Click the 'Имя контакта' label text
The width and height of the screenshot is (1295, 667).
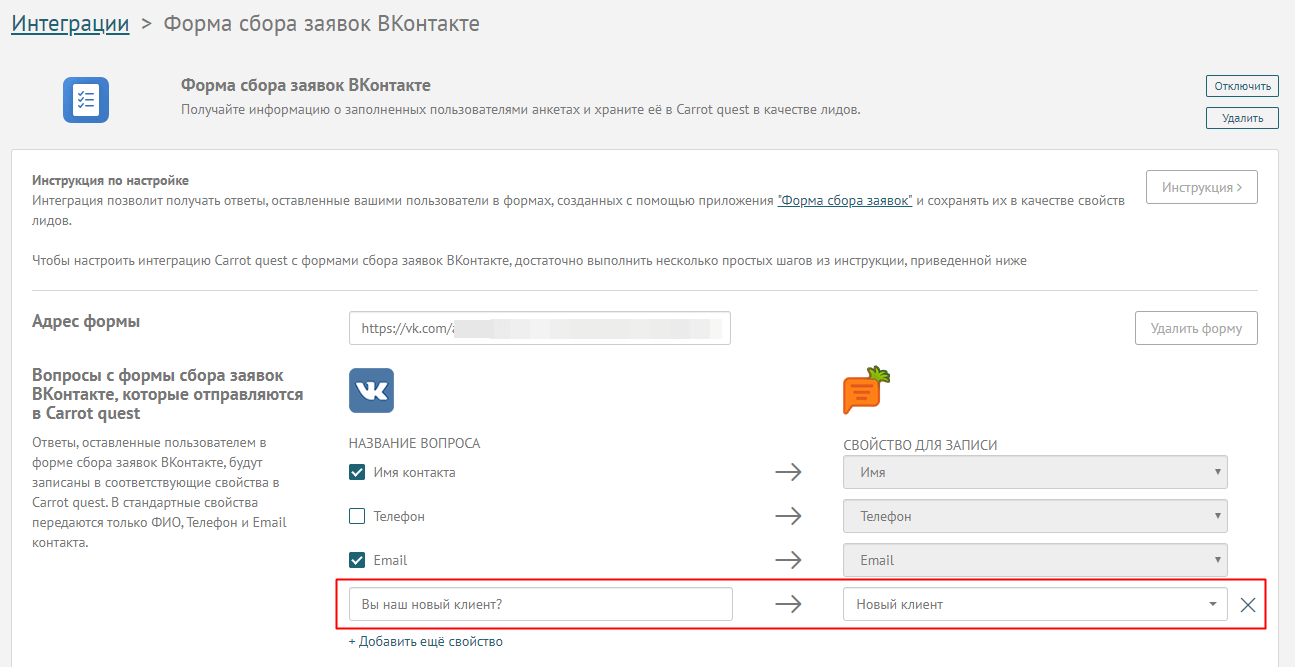(414, 472)
